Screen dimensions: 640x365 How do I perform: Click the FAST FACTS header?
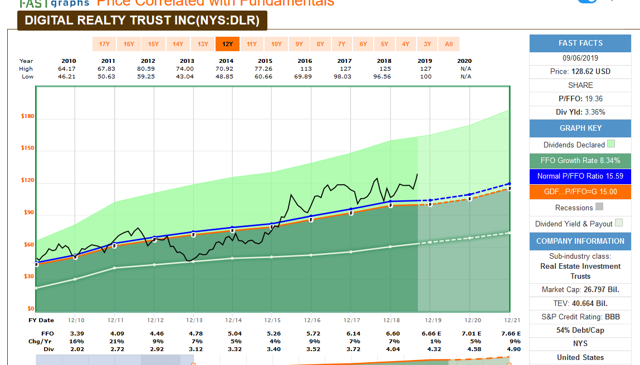580,43
